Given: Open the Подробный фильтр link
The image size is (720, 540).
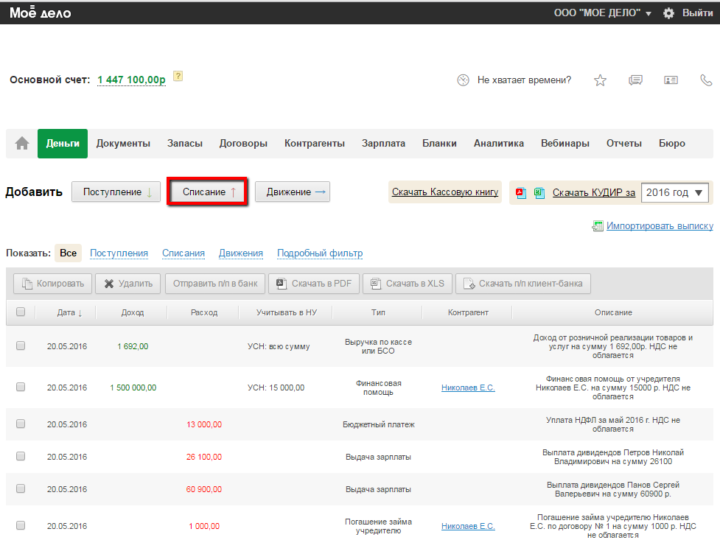Looking at the screenshot, I should 319,253.
